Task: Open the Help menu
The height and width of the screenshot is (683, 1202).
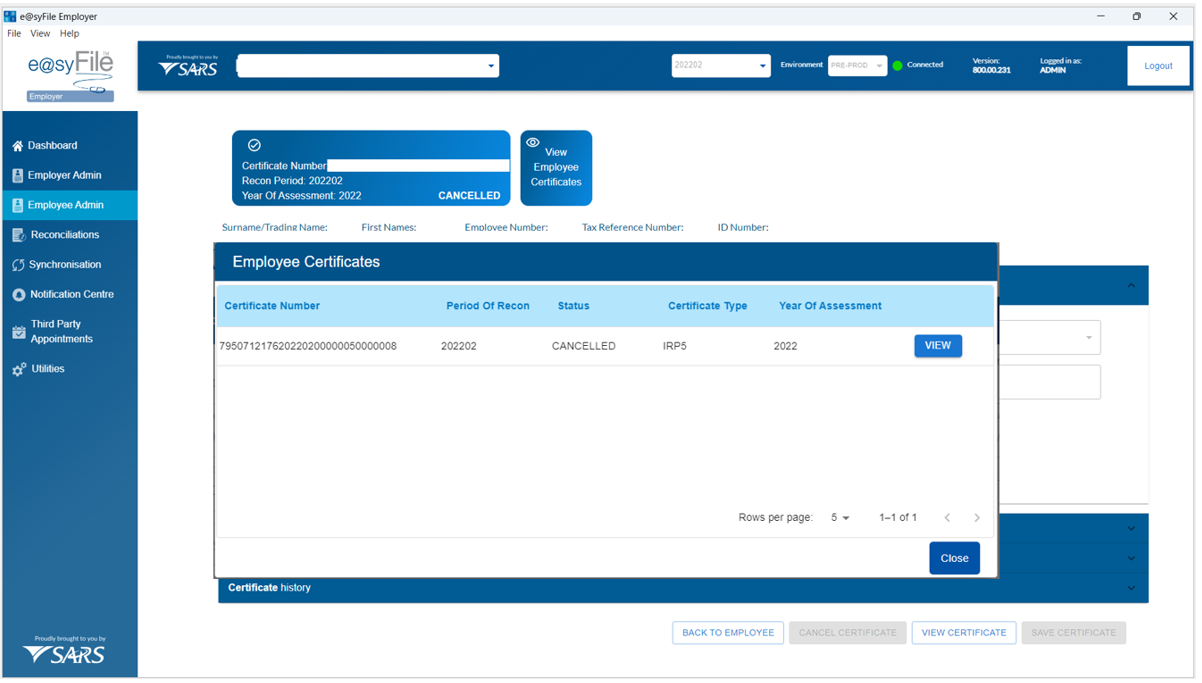Action: click(69, 34)
